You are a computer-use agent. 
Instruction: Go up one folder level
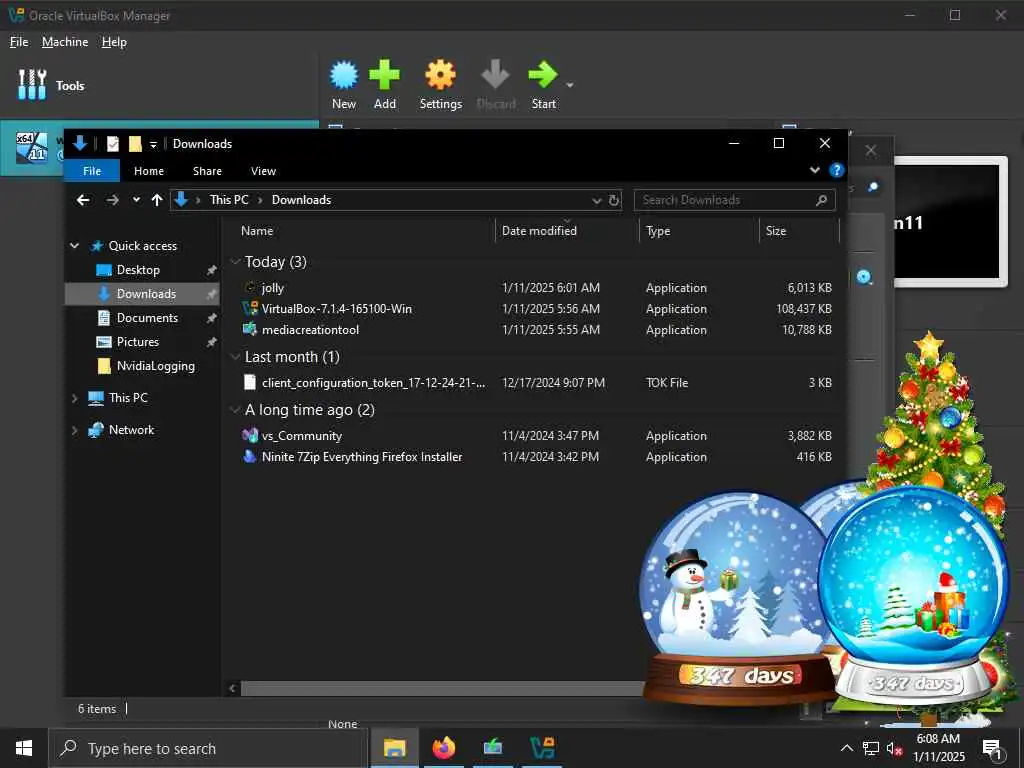(x=157, y=200)
